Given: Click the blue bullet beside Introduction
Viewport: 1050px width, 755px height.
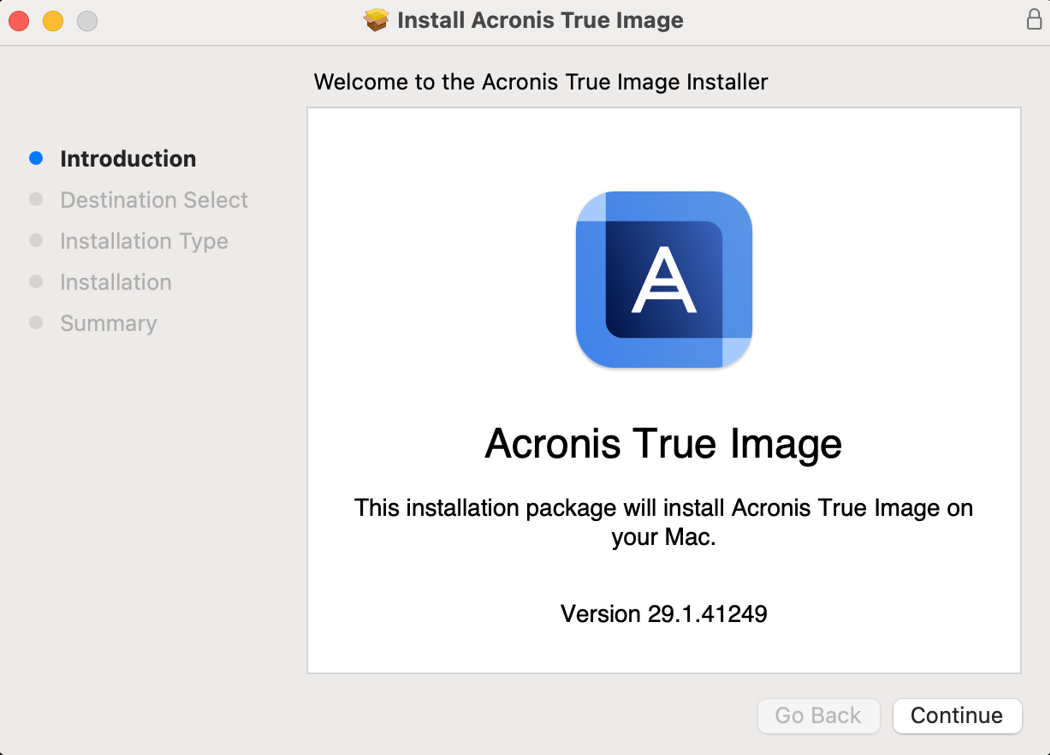Looking at the screenshot, I should tap(36, 158).
